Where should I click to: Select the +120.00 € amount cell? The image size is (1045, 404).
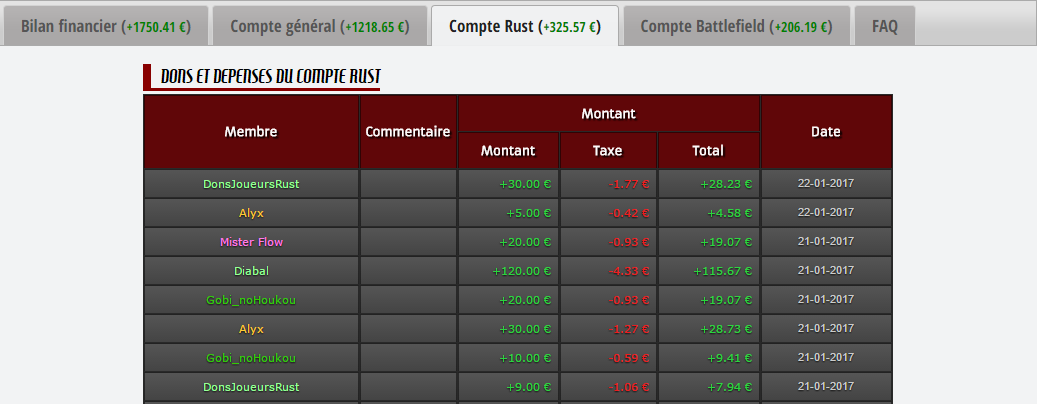click(x=522, y=270)
